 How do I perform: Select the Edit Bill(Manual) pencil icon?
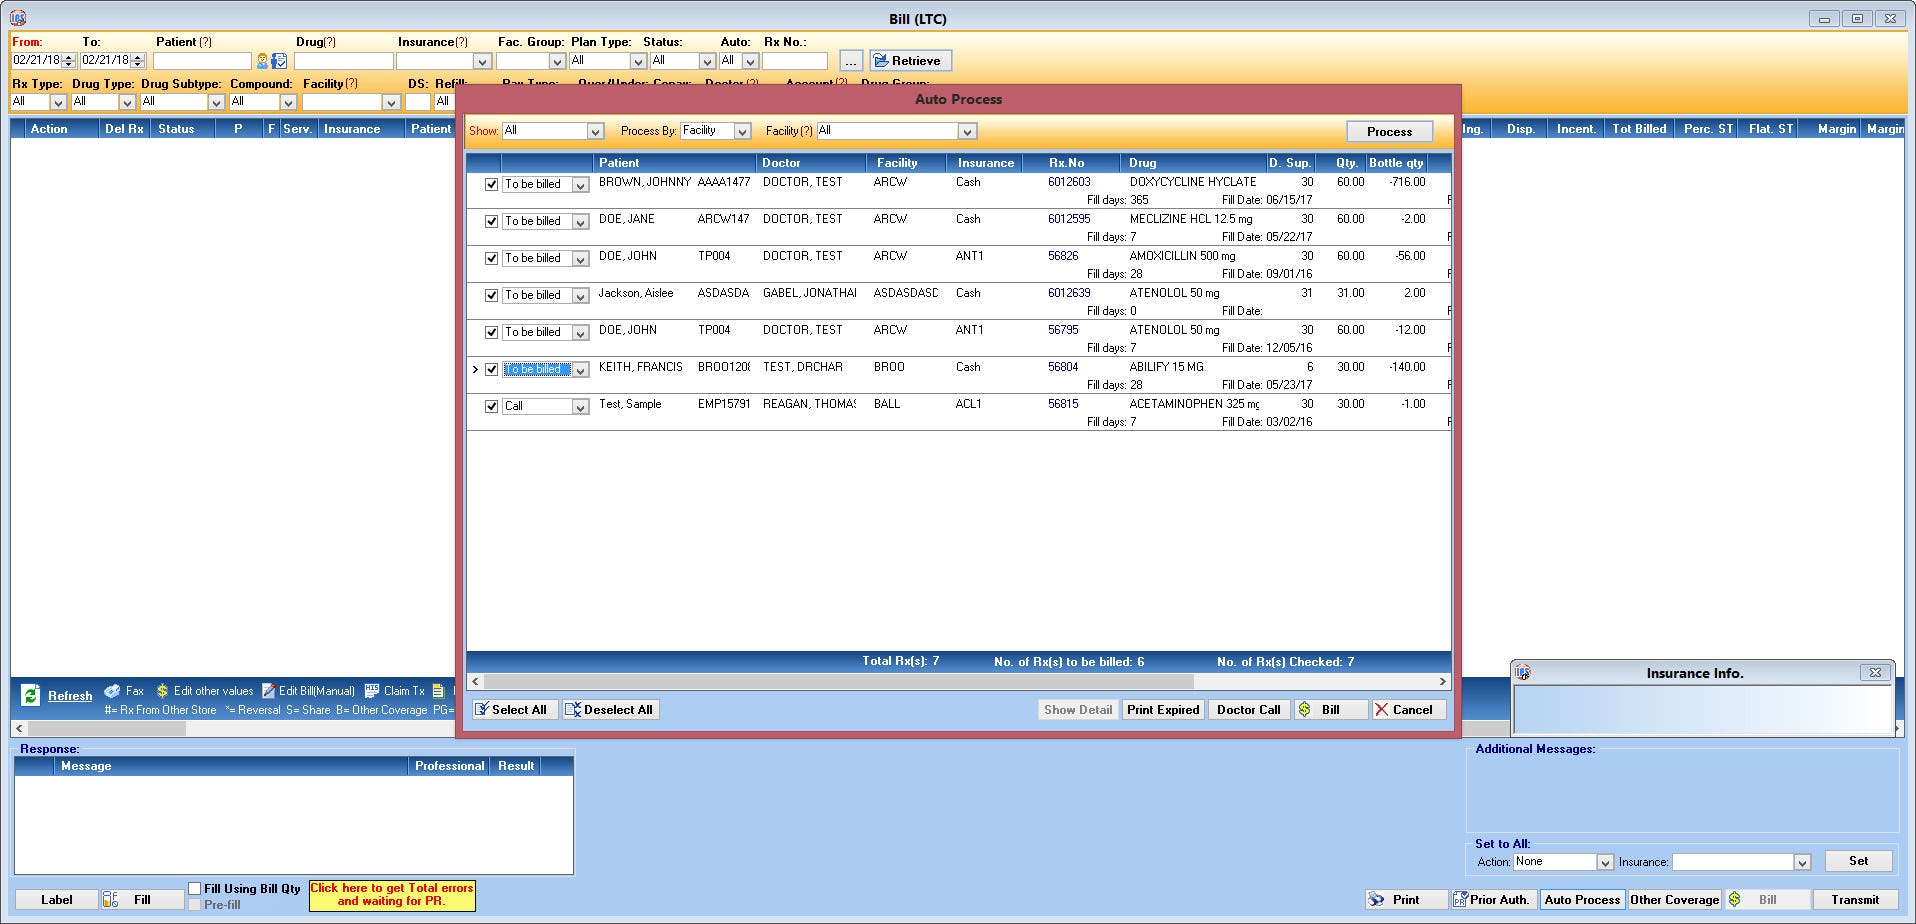(268, 690)
